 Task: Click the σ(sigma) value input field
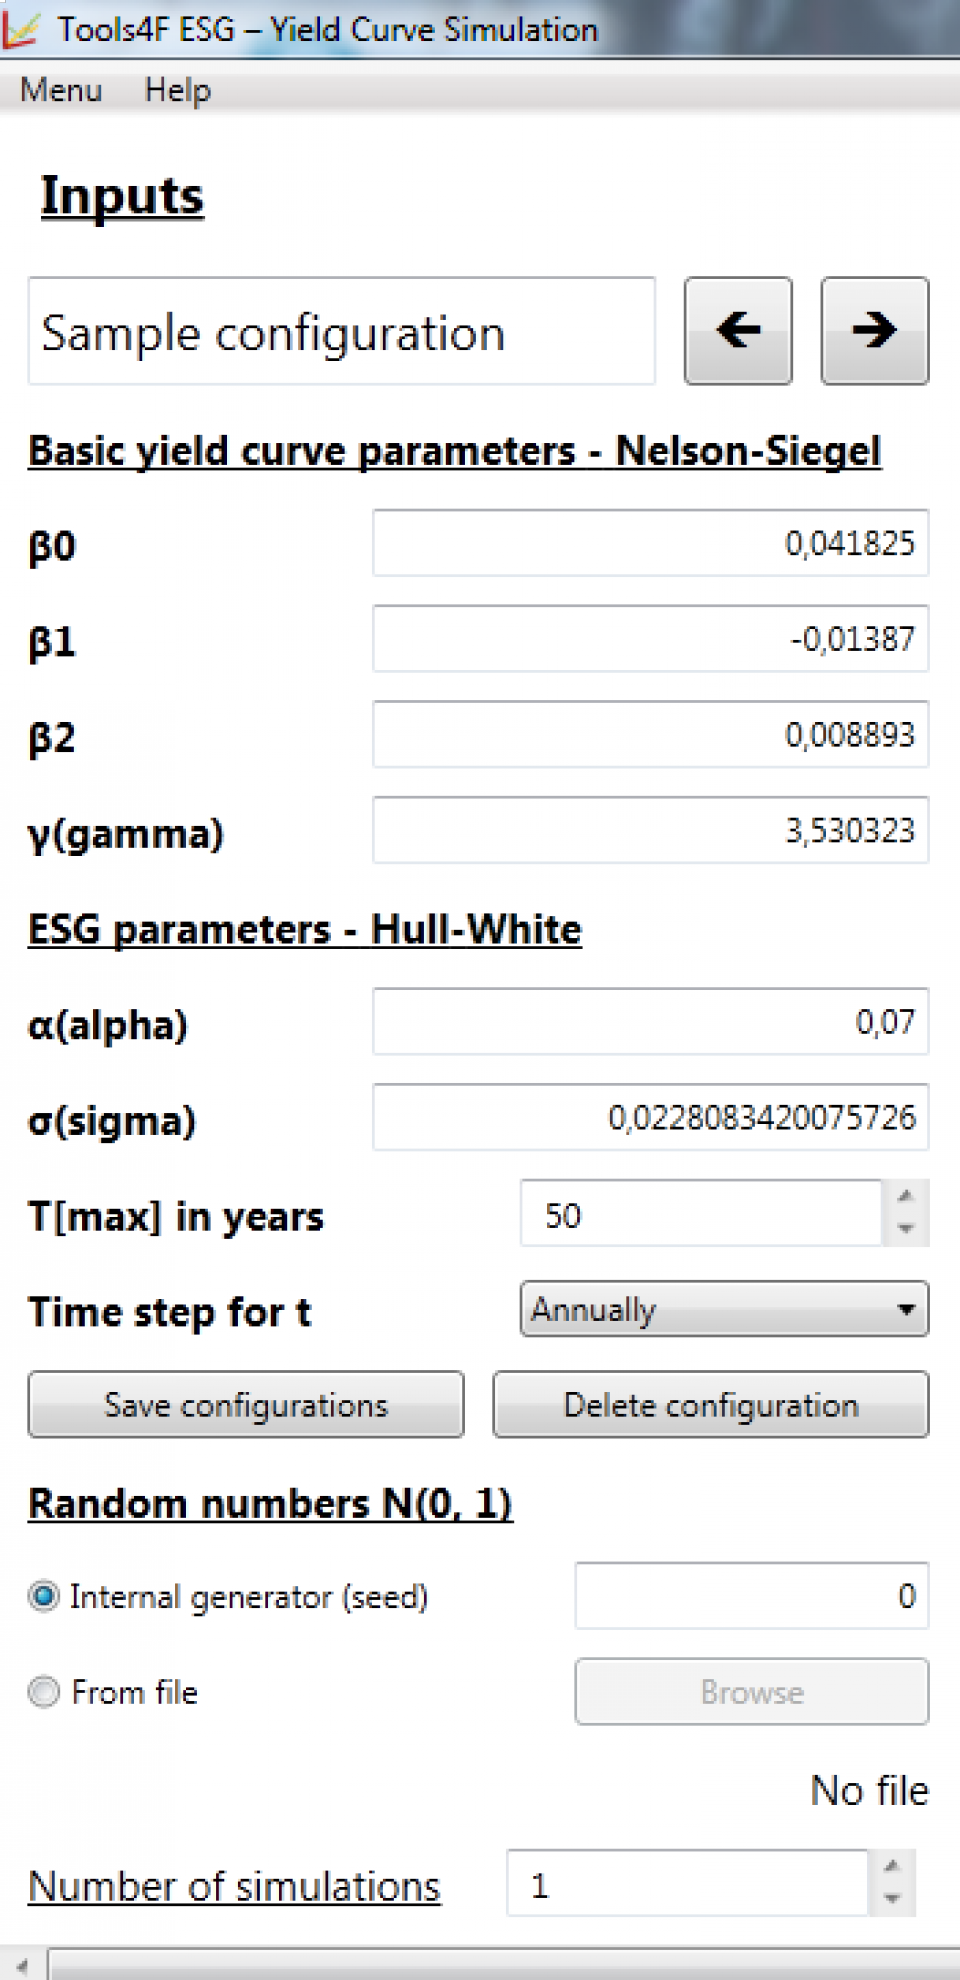click(650, 1117)
